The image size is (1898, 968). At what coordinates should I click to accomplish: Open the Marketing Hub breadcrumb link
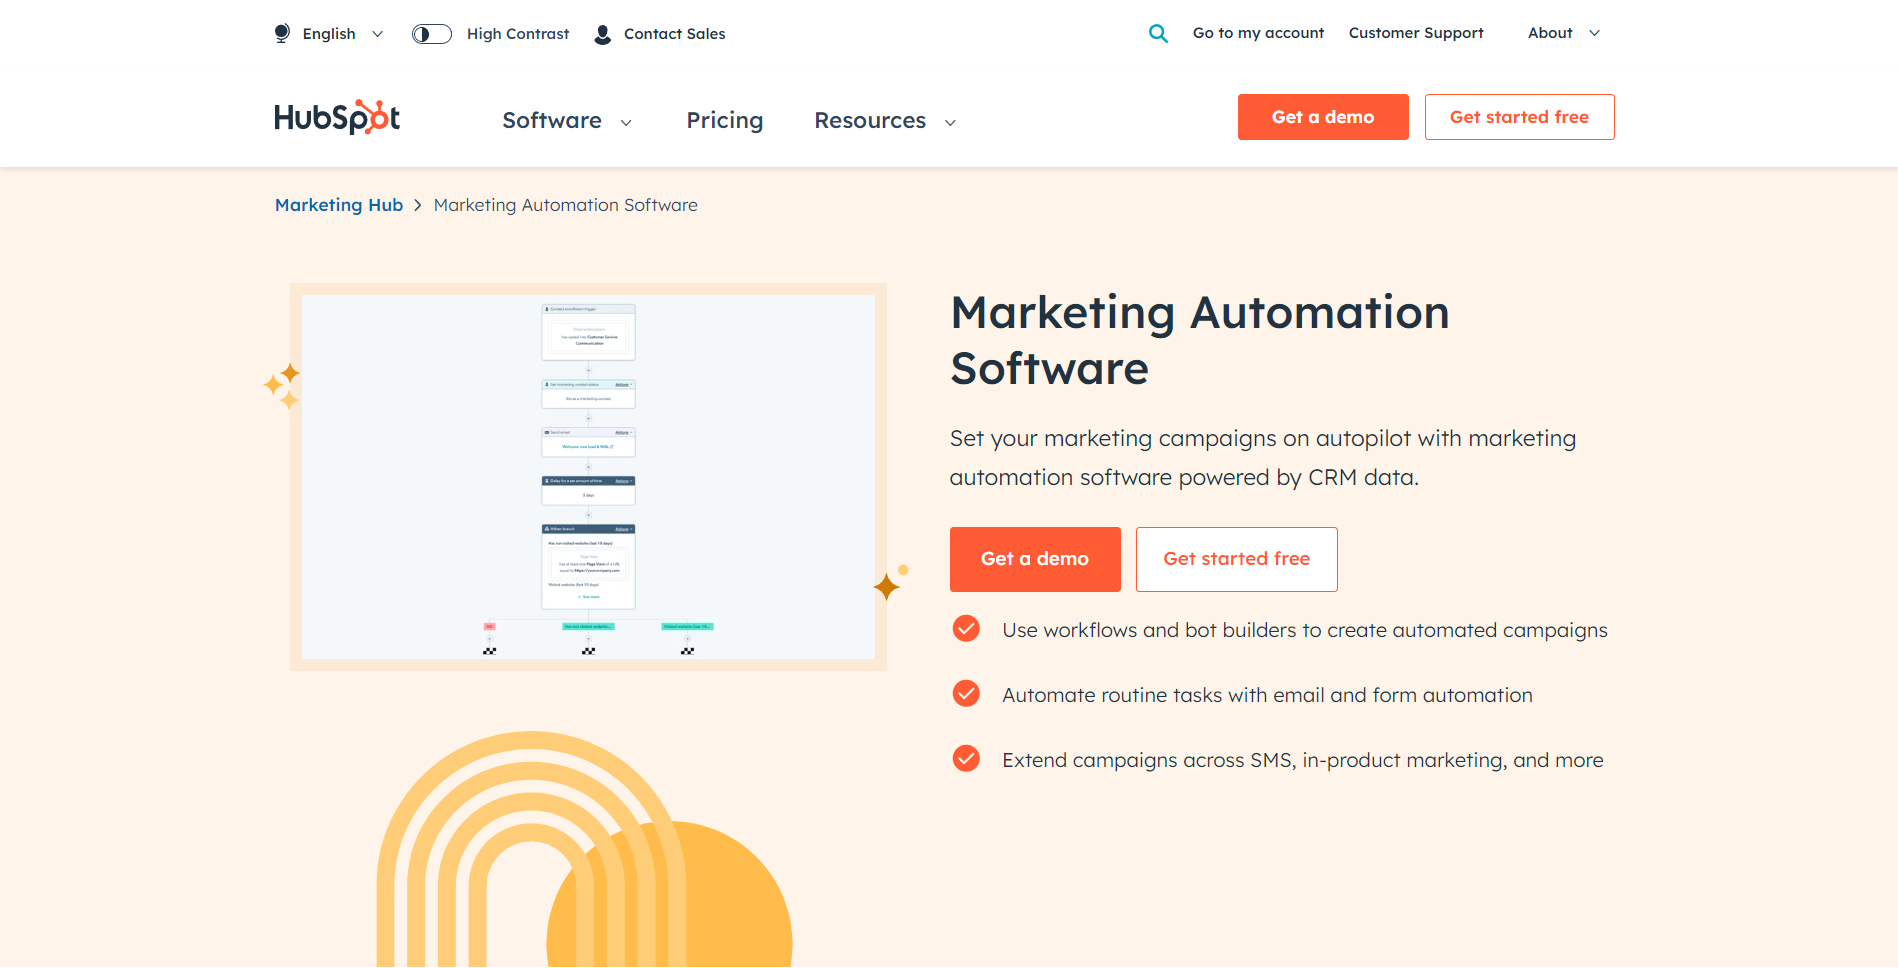(x=338, y=205)
